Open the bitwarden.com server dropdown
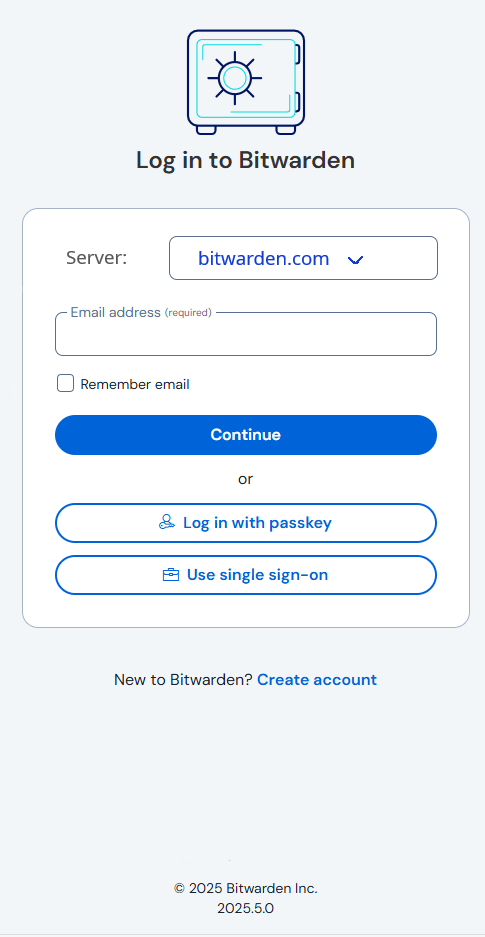485x937 pixels. pos(303,258)
